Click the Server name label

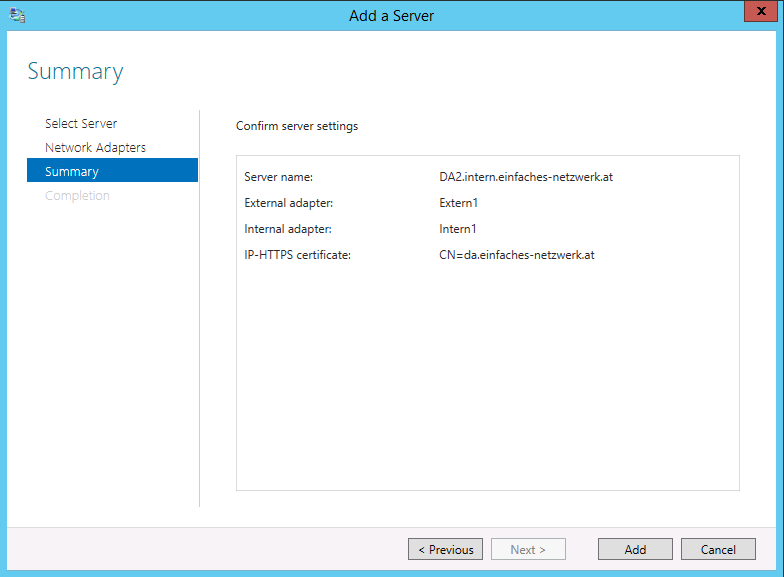pos(278,177)
